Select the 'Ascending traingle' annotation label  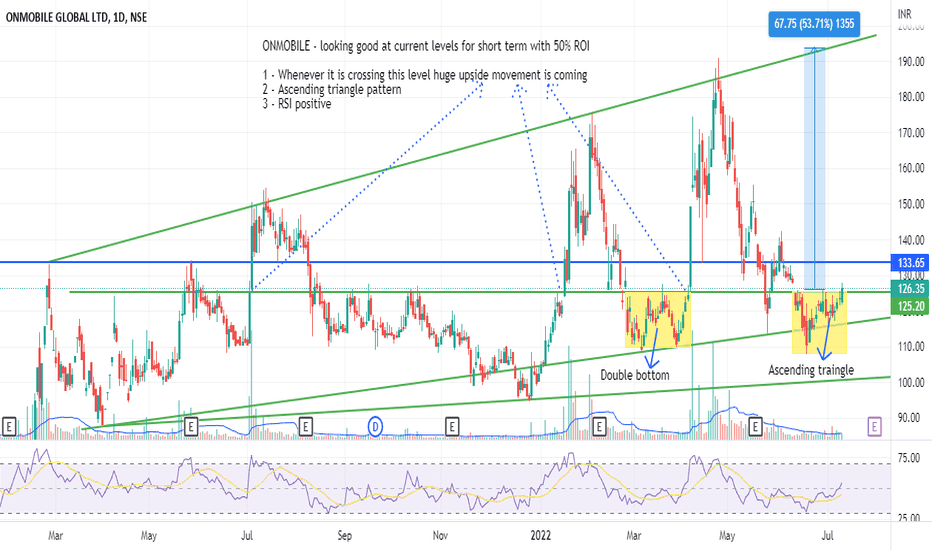[x=811, y=370]
